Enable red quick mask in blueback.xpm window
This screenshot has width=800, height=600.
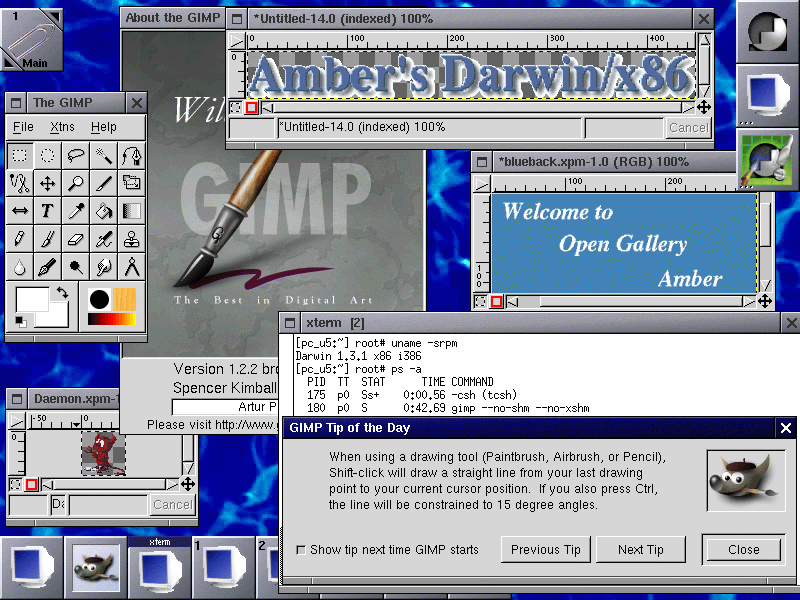496,302
